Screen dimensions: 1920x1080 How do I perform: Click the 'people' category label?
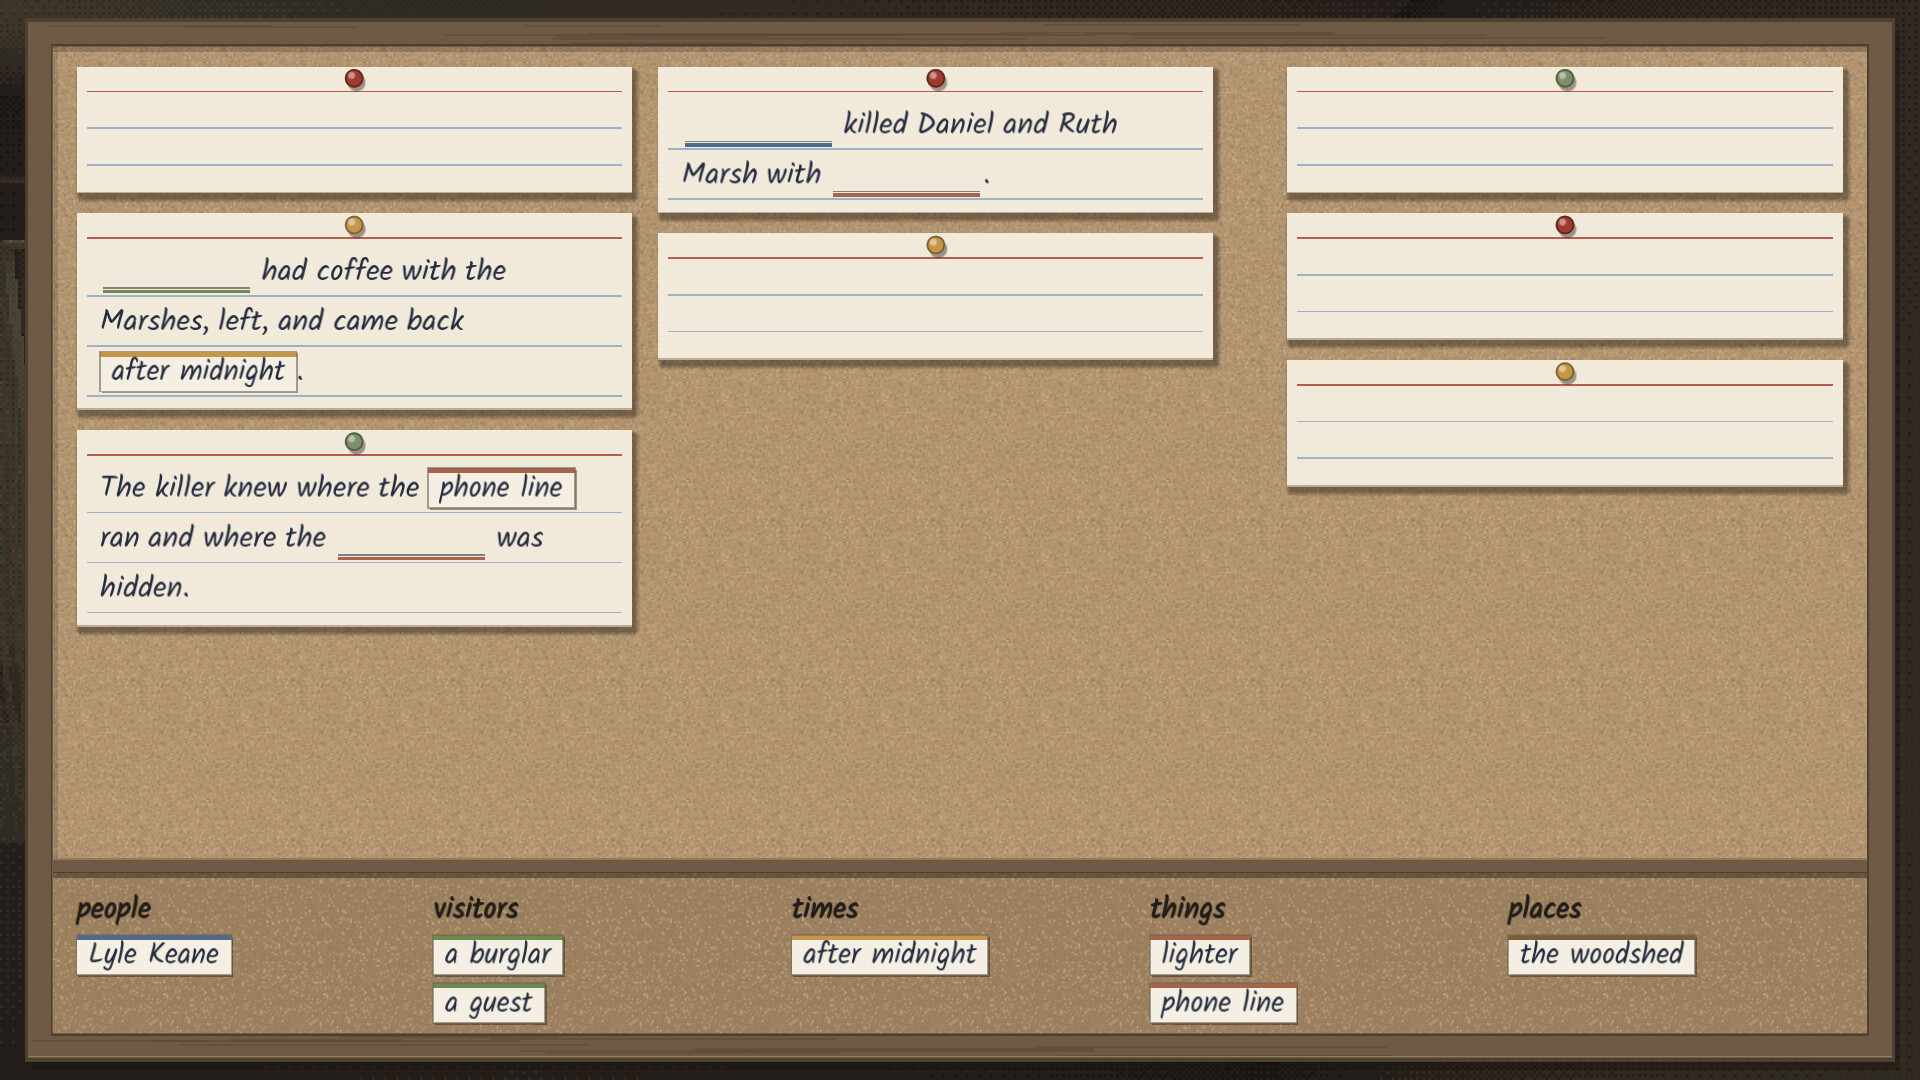(x=113, y=908)
